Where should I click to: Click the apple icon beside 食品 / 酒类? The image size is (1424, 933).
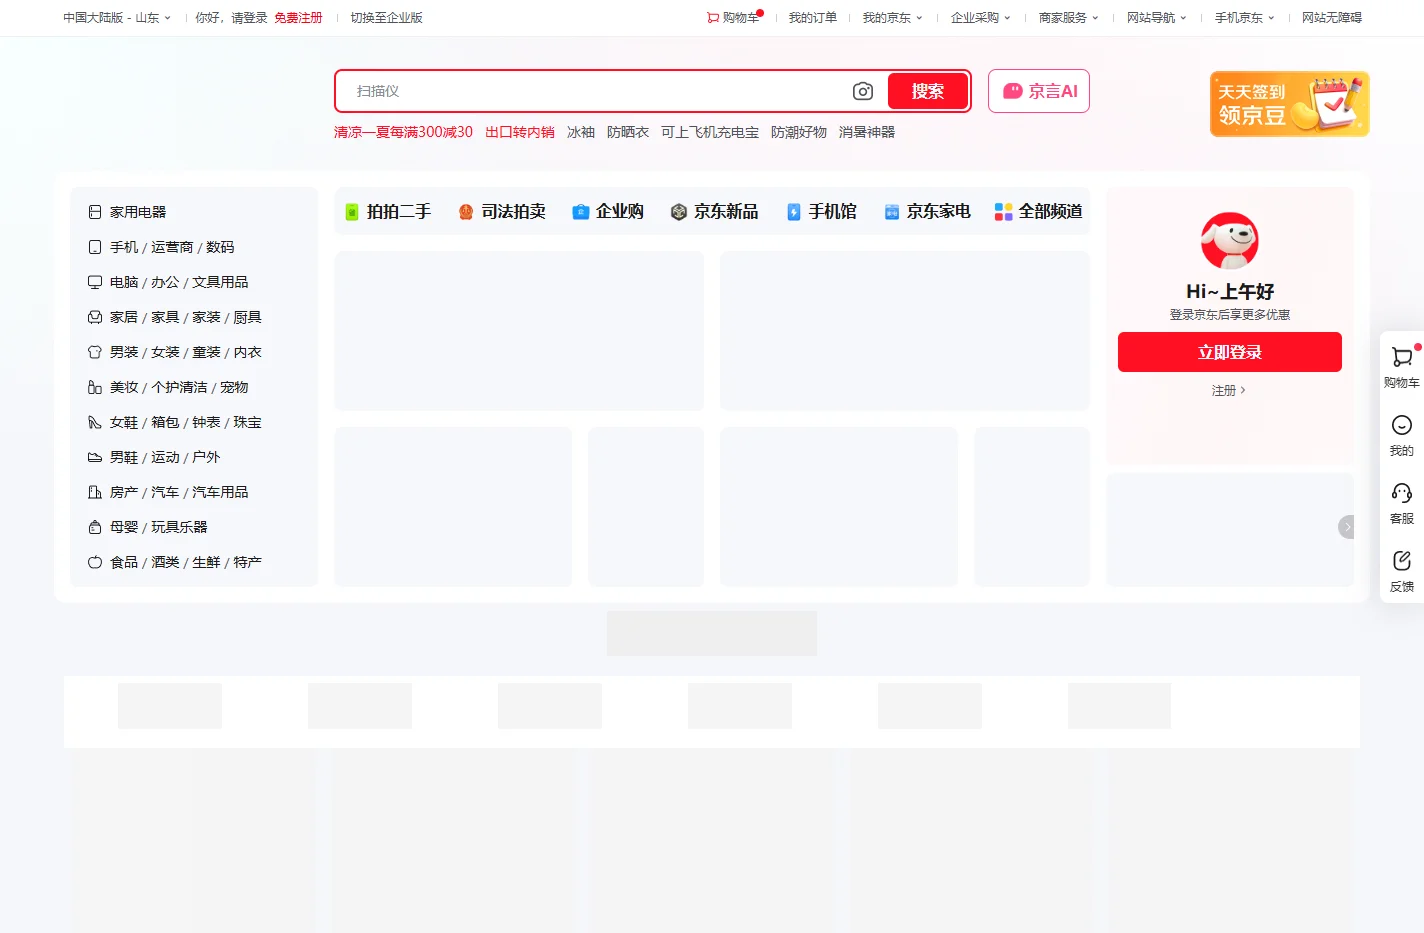tap(95, 562)
